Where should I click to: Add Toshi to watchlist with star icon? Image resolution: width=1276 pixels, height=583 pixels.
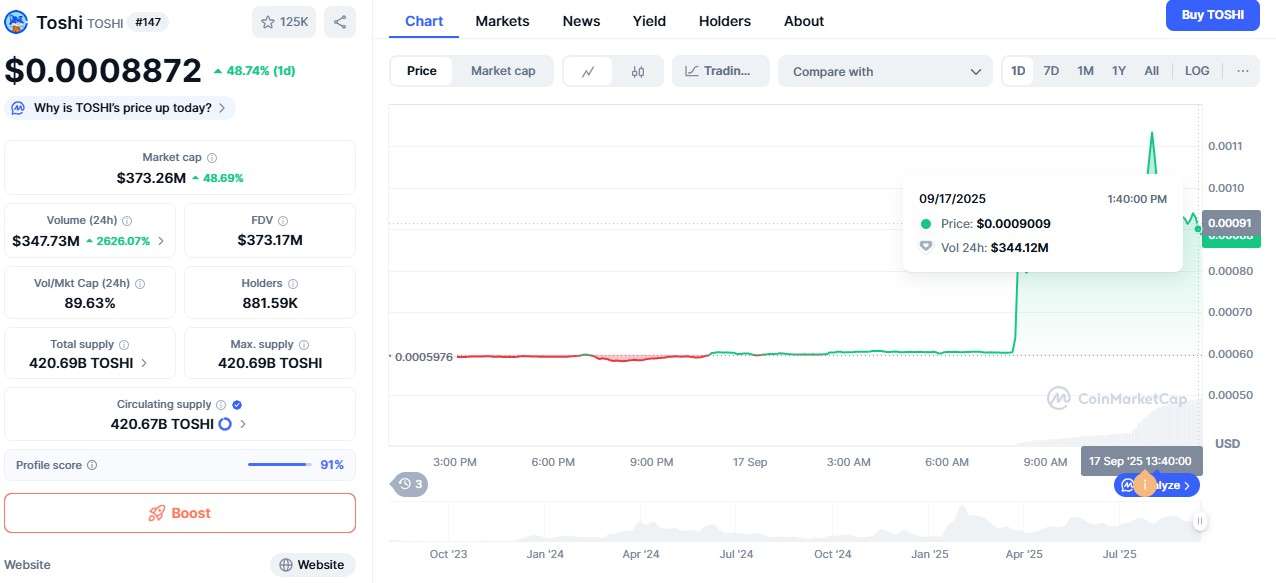pyautogui.click(x=284, y=22)
